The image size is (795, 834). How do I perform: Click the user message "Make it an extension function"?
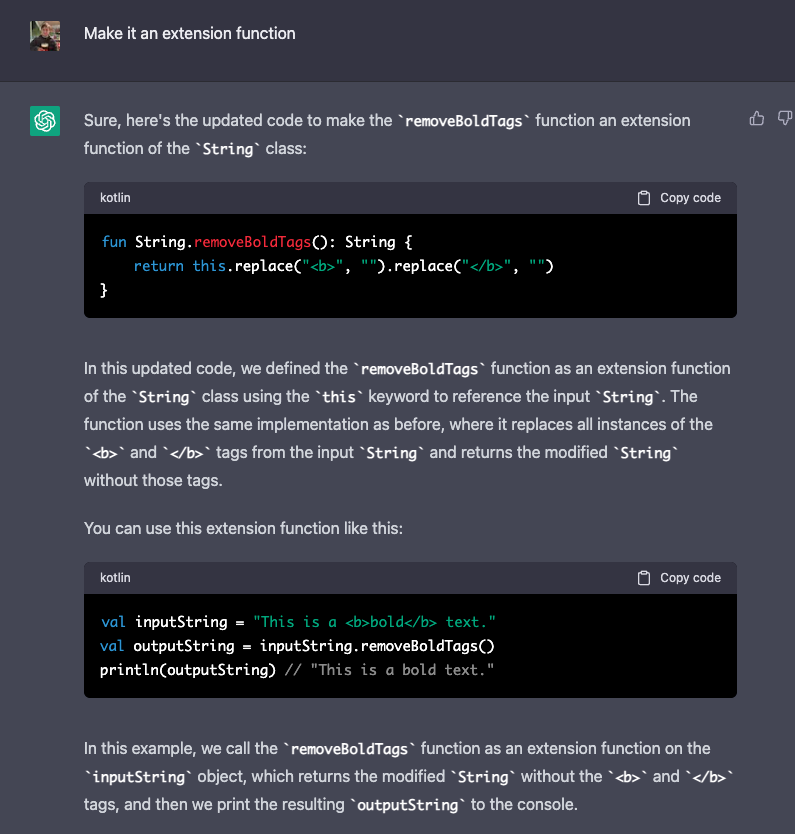click(x=190, y=34)
